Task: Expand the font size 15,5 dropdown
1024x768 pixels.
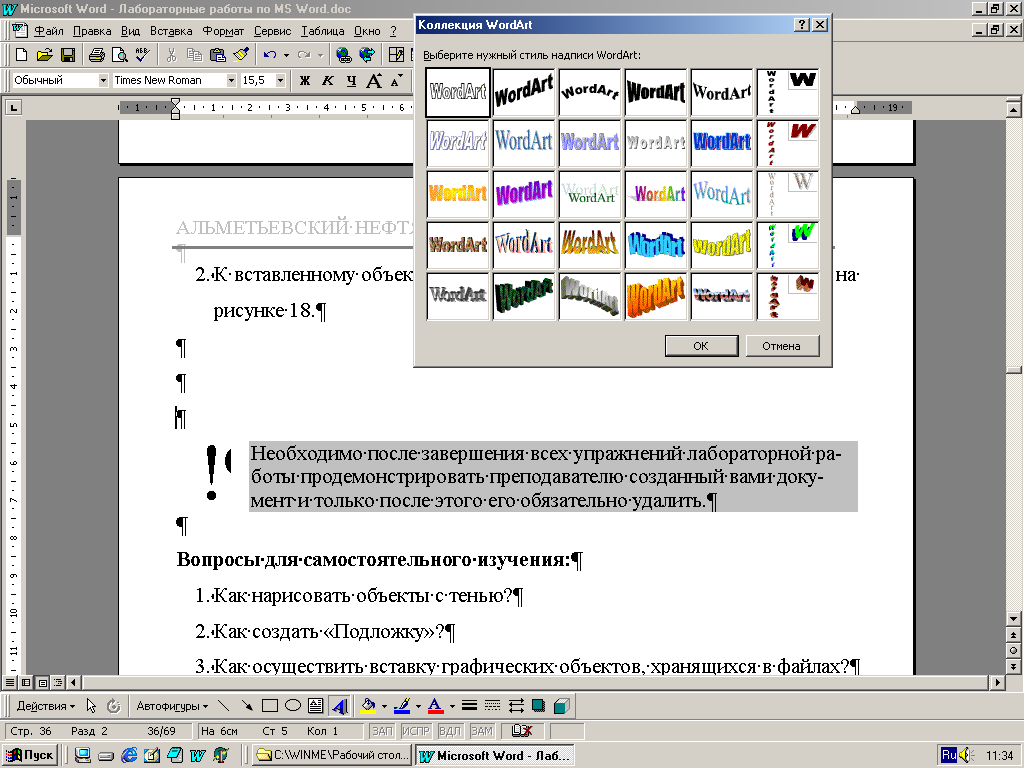Action: tap(281, 80)
